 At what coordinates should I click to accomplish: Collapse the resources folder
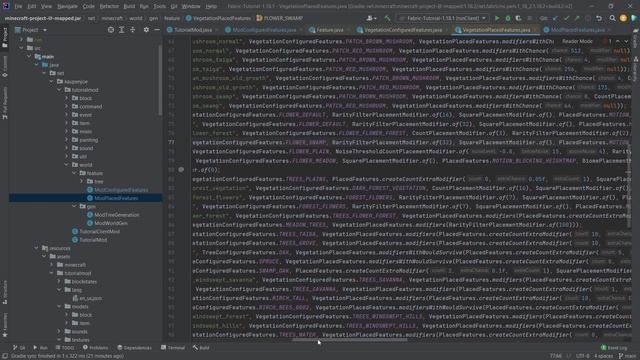37,248
